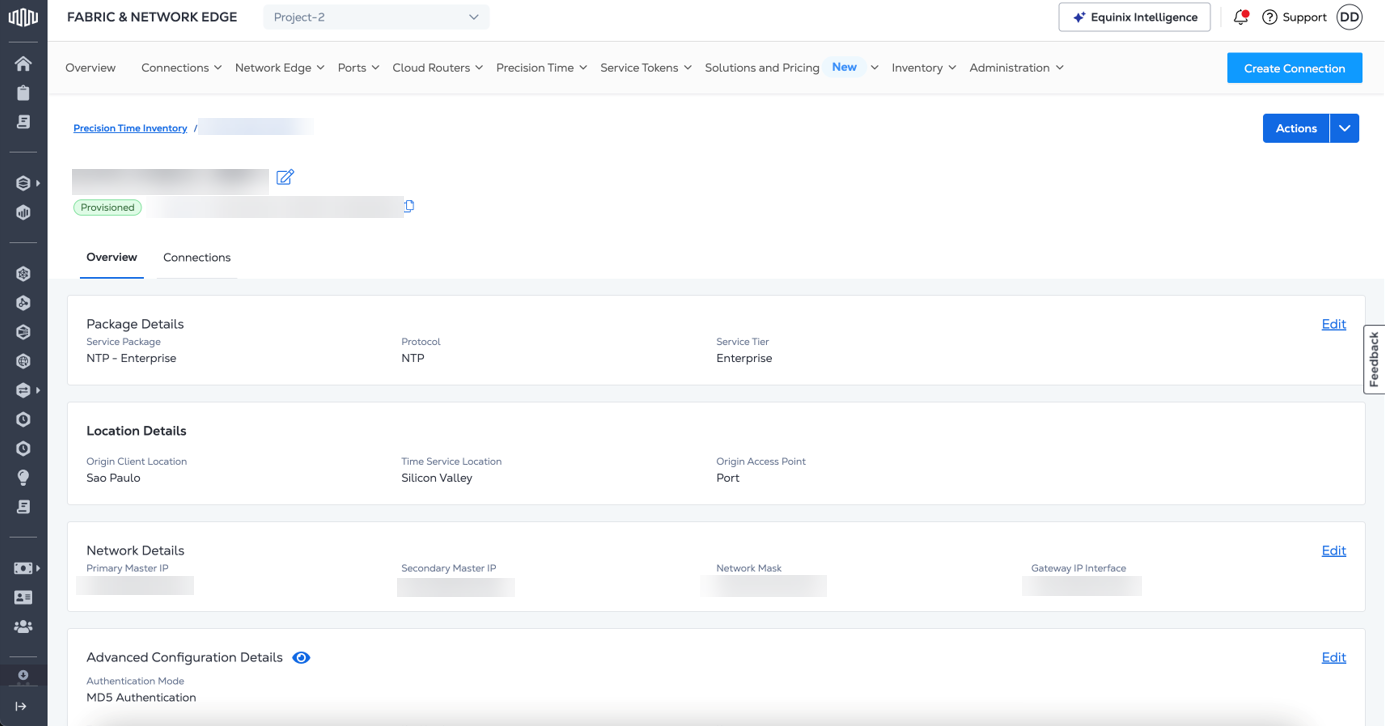Expand the Administration menu

(1016, 68)
